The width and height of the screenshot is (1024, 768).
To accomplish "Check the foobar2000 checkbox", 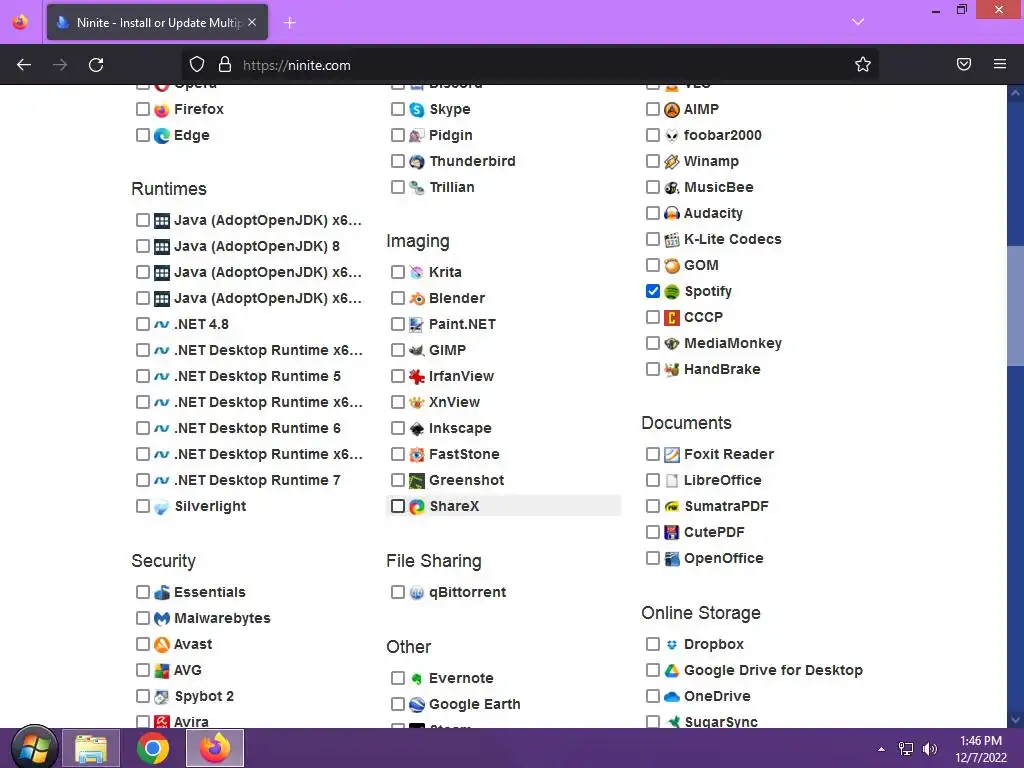I will (652, 135).
